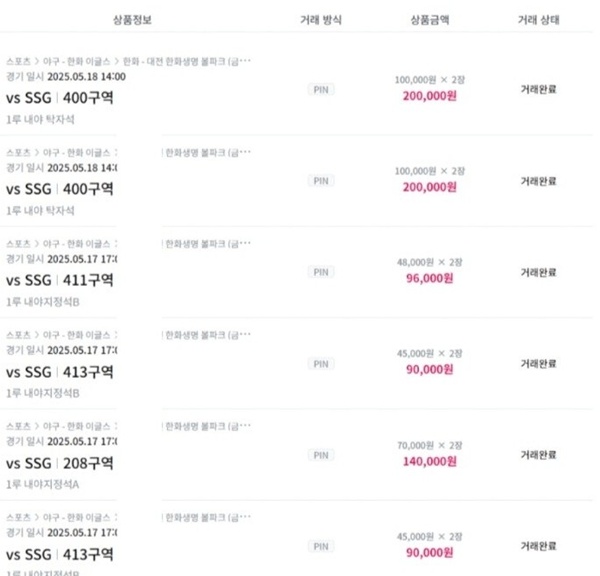This screenshot has height=576, width=600.
Task: Open the vs SSG 208구역 listing
Action: [60, 463]
